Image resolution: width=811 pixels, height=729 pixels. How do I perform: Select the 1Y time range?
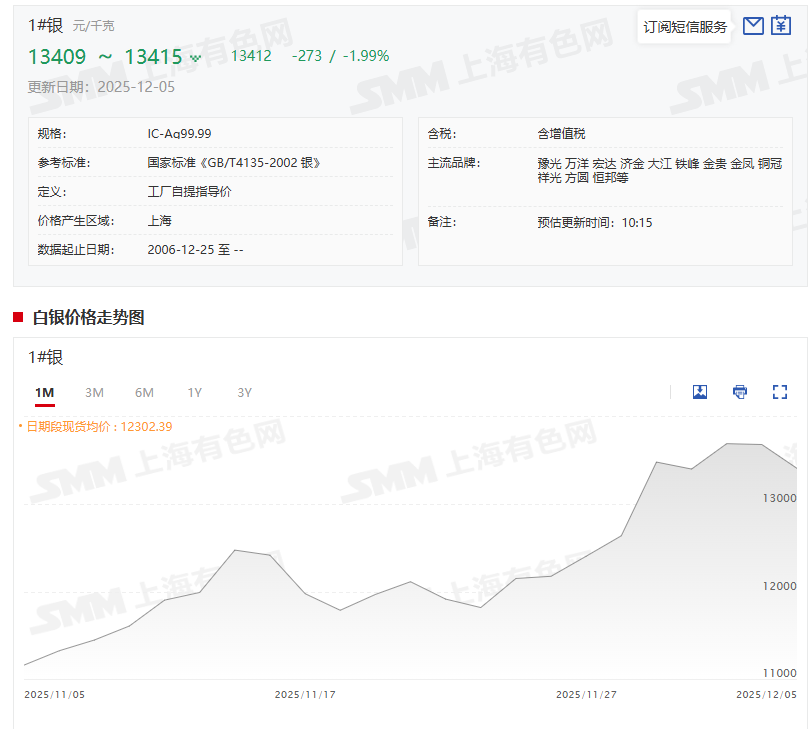coord(193,392)
